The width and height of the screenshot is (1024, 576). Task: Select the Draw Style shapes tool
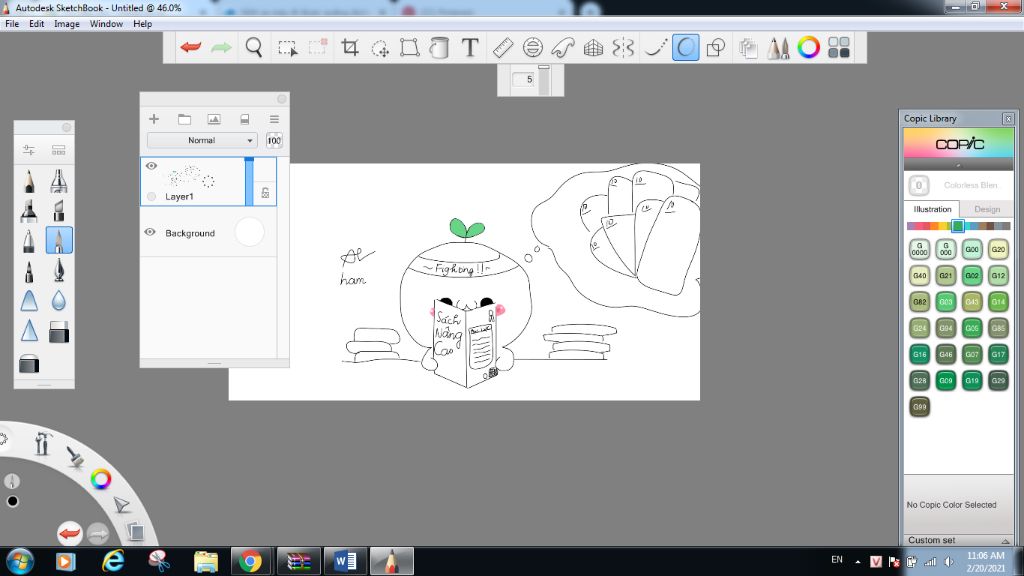[716, 48]
